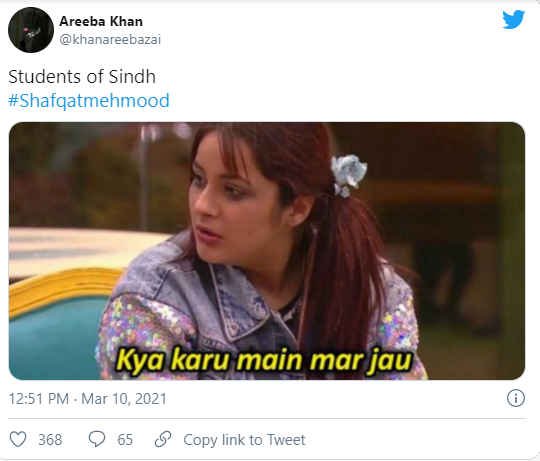Click the teal chair in the photo

point(55,331)
